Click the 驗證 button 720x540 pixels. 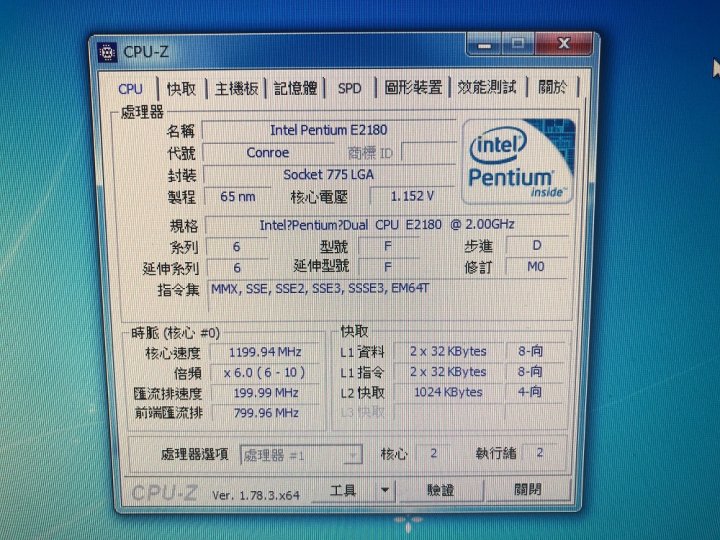coord(440,490)
